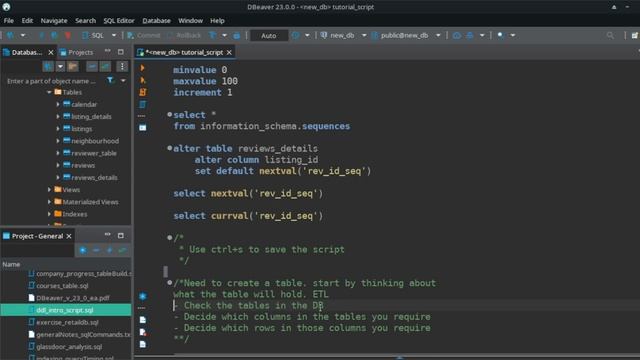Open the SQL editor toolbar button

[93, 36]
